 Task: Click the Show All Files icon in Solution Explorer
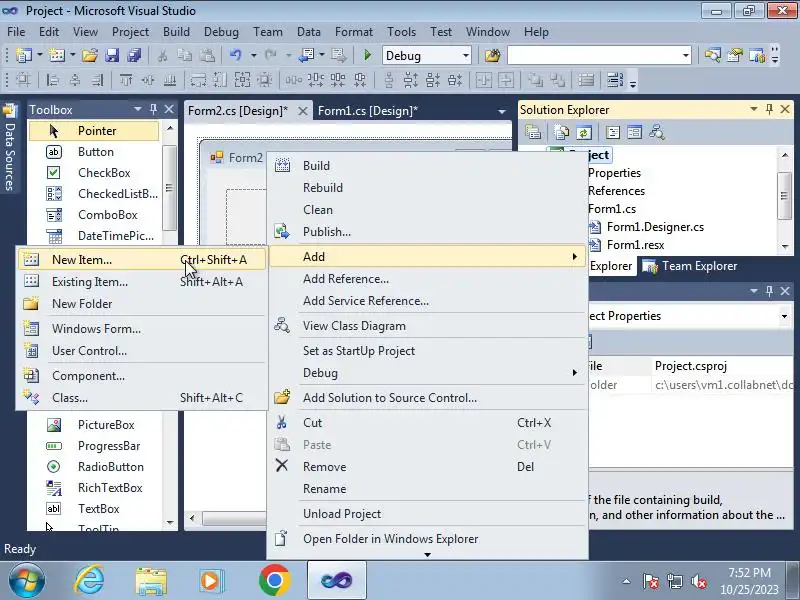[561, 133]
